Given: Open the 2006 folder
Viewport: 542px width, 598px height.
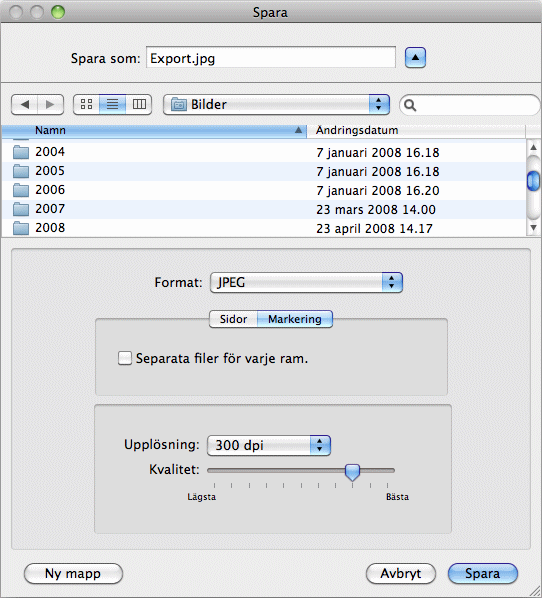Looking at the screenshot, I should click(x=263, y=190).
